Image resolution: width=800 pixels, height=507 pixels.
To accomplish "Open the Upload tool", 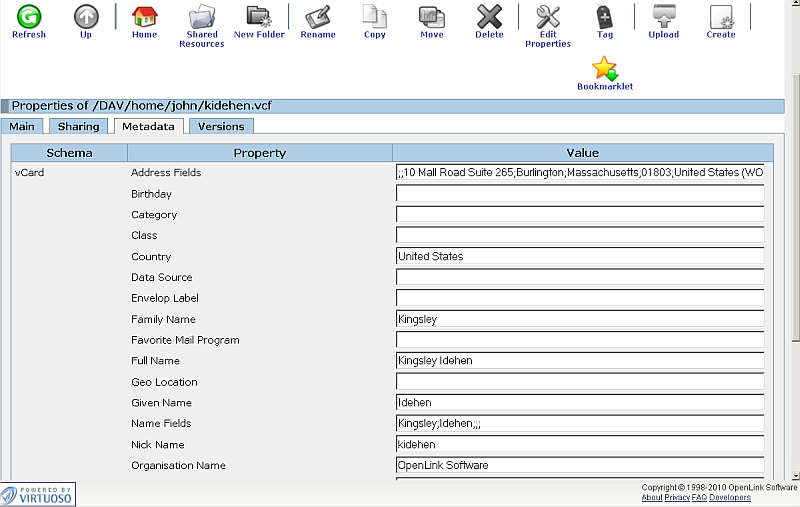I will coord(663,16).
